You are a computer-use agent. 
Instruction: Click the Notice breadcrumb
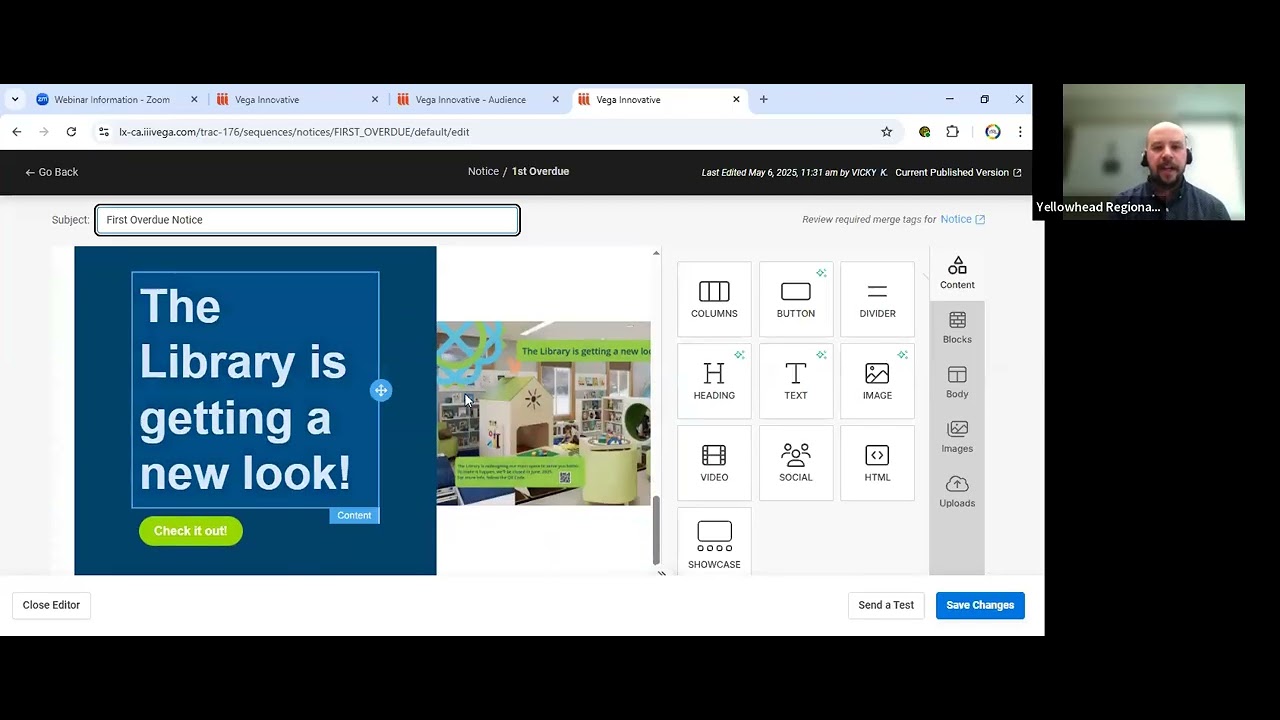[483, 171]
